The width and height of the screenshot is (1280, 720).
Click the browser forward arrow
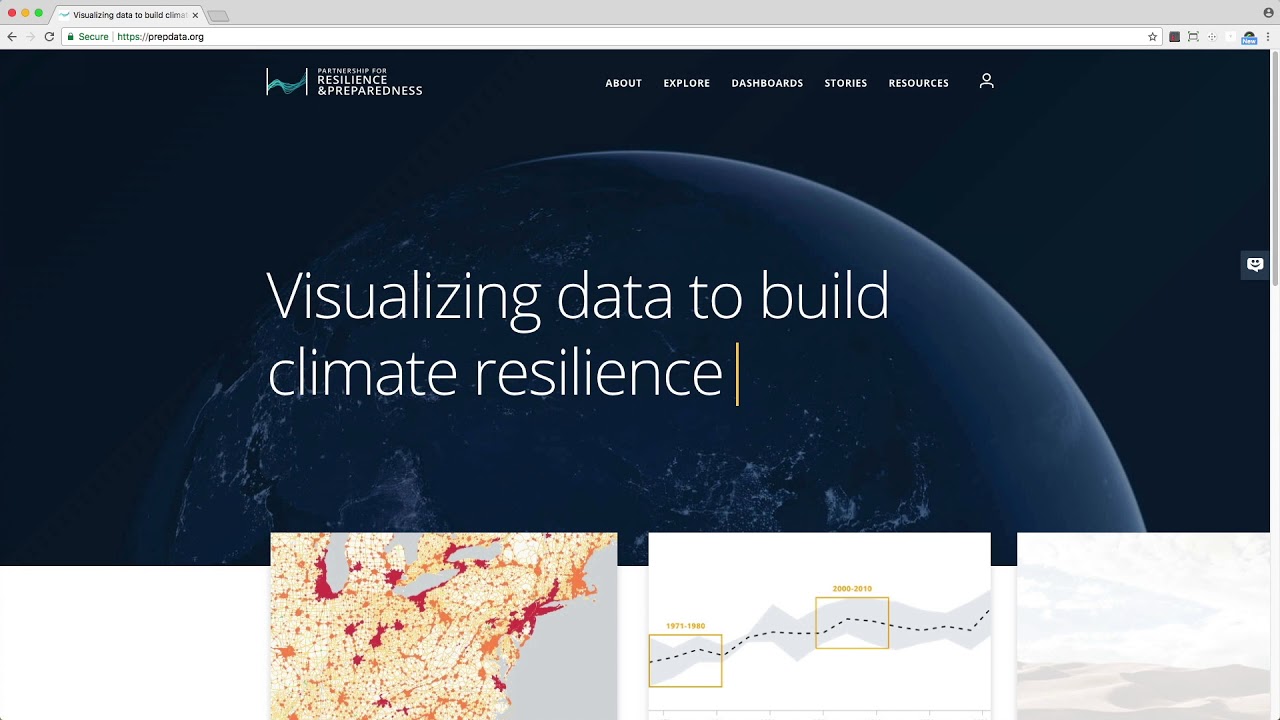click(x=30, y=37)
